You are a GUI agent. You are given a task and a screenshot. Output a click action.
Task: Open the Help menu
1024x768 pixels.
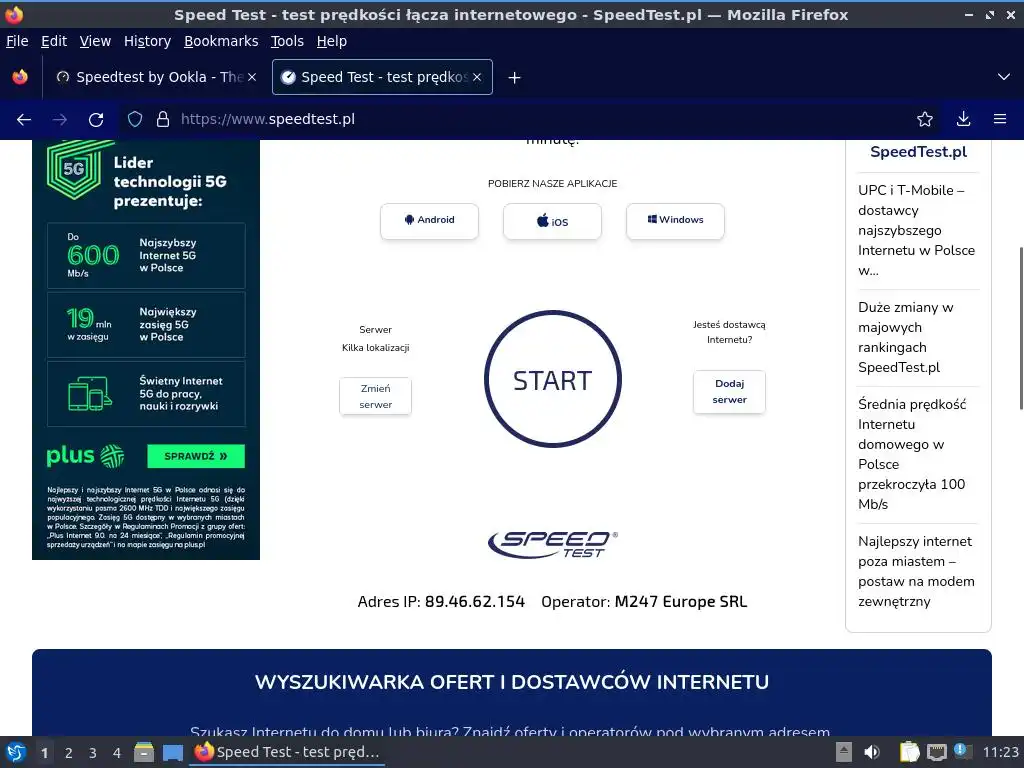(x=332, y=41)
